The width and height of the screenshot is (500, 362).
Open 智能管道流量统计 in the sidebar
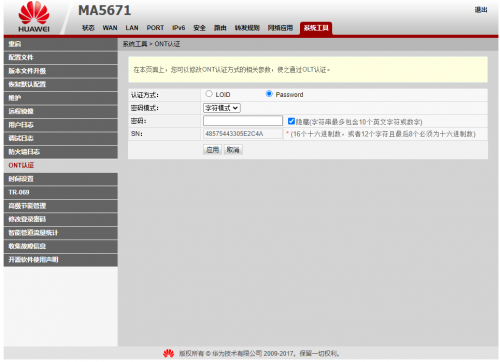click(61, 233)
